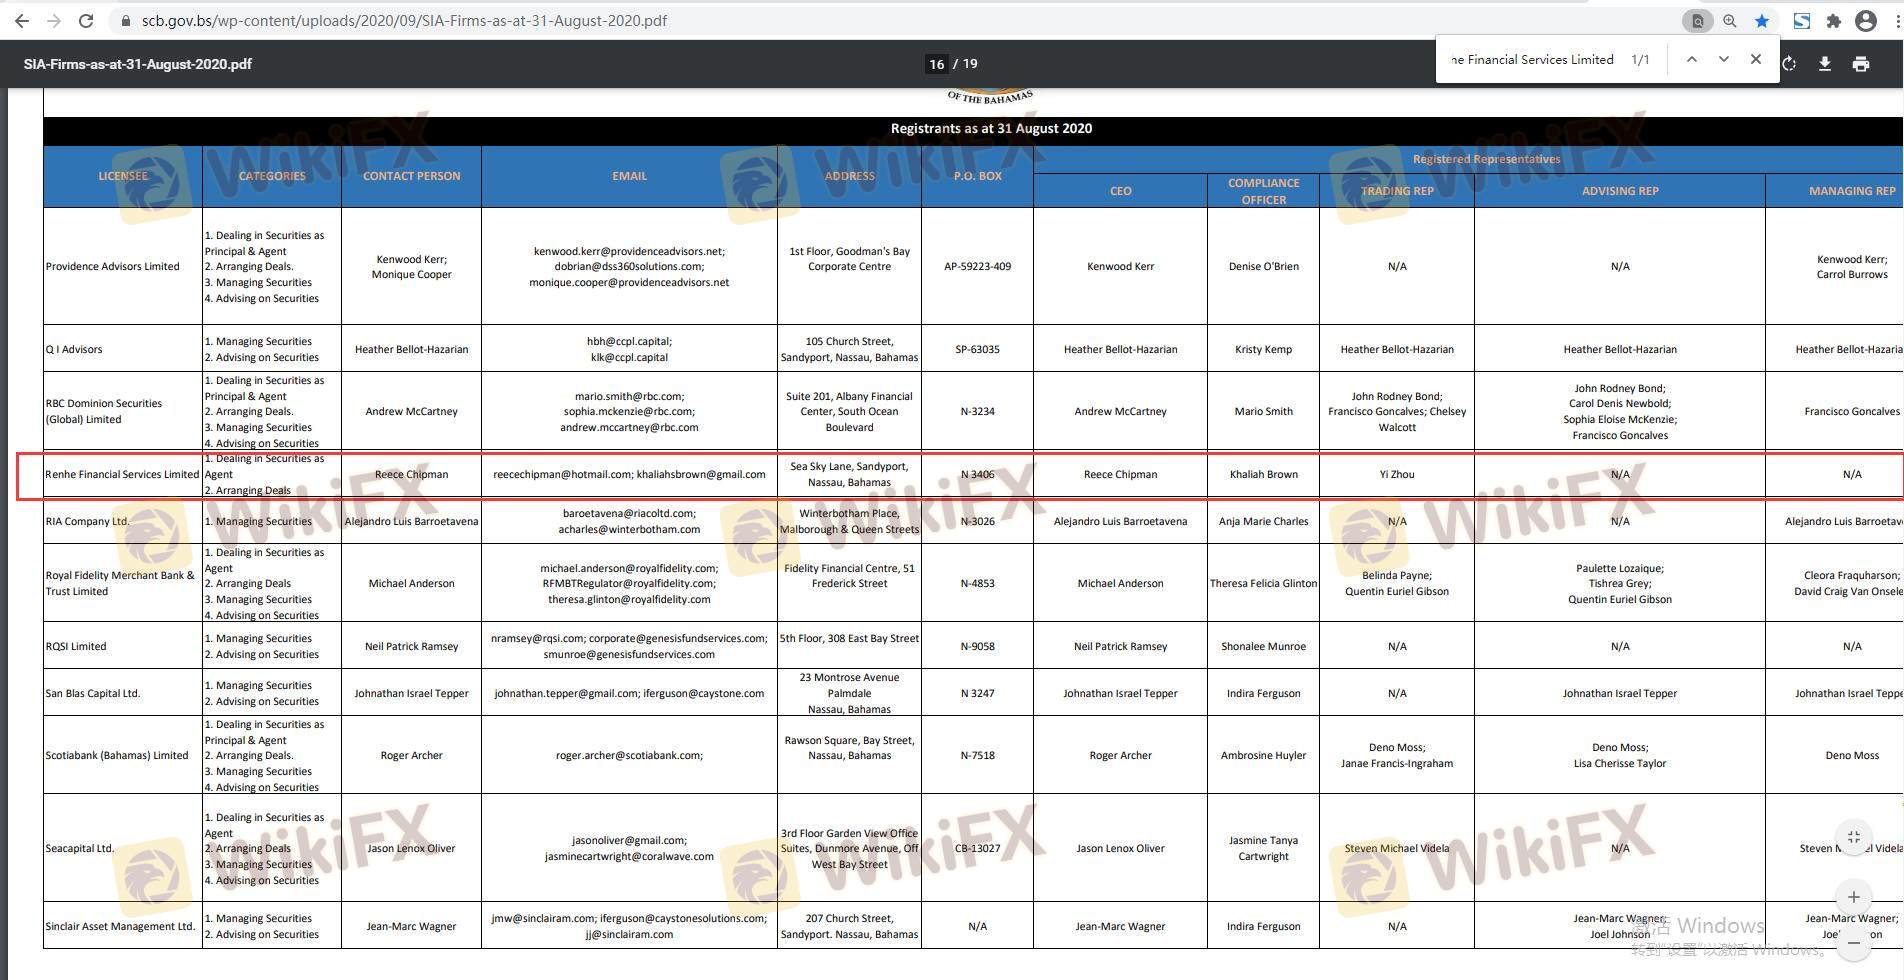Select 'Renhe Financial Services Limited' licensee cell

pos(122,474)
